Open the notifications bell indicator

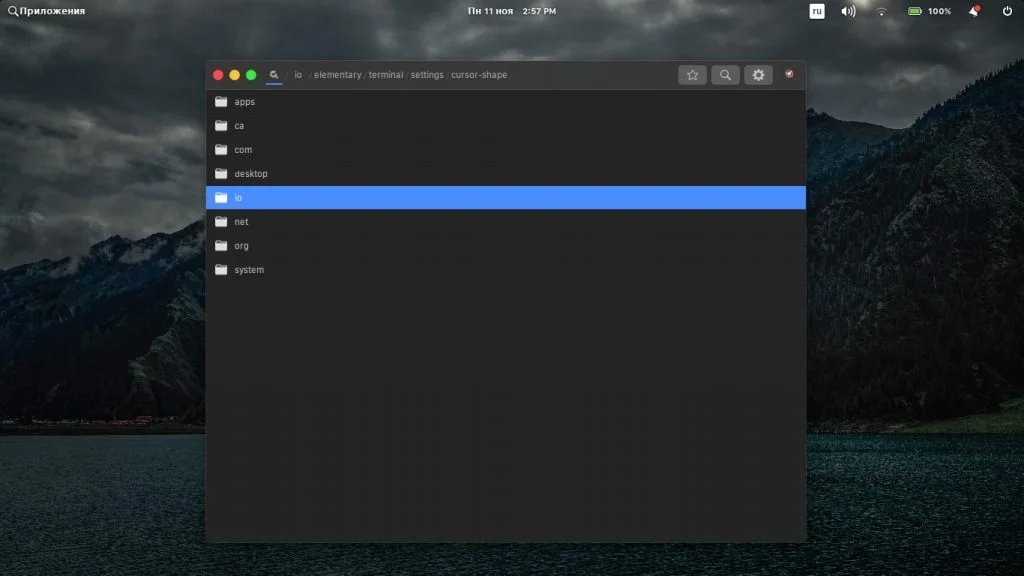[974, 11]
